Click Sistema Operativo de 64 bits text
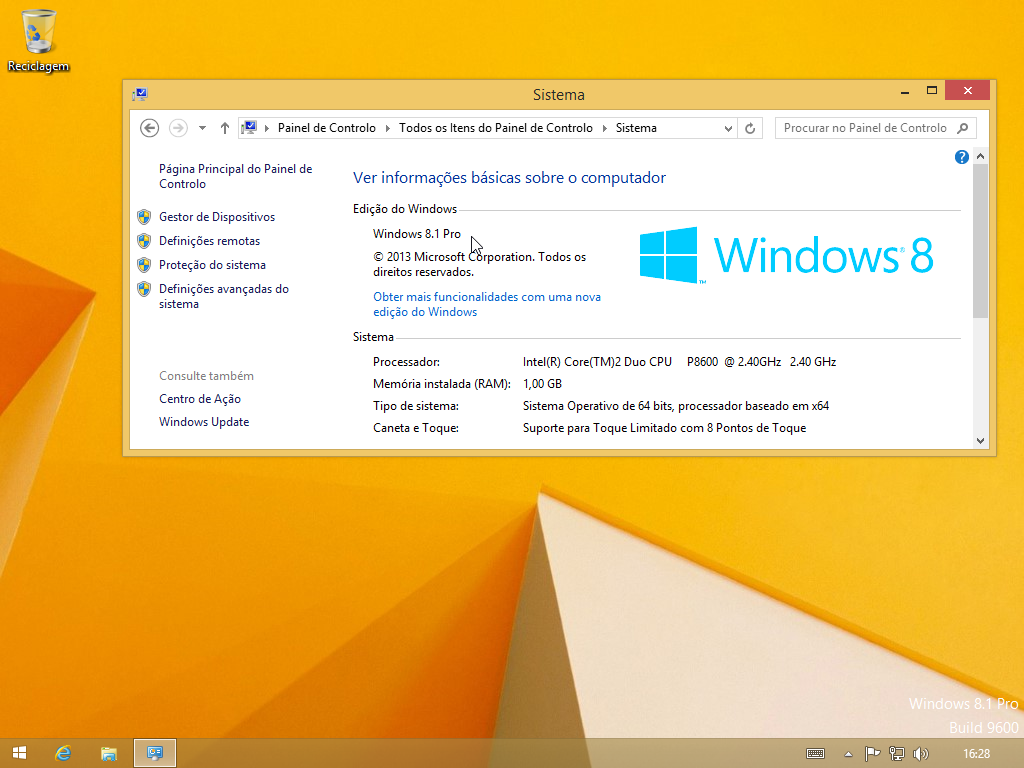The width and height of the screenshot is (1024, 768). (676, 406)
